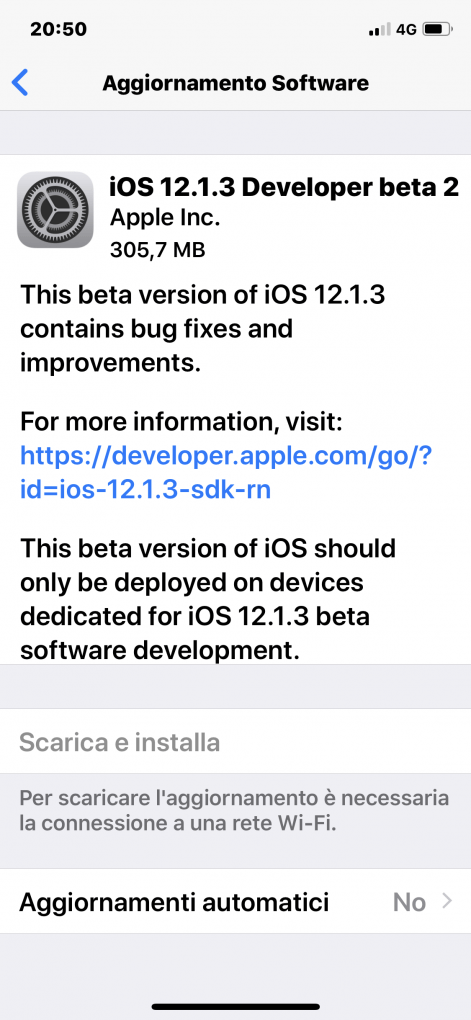
Task: Tap the home indicator bar
Action: coord(236,1006)
